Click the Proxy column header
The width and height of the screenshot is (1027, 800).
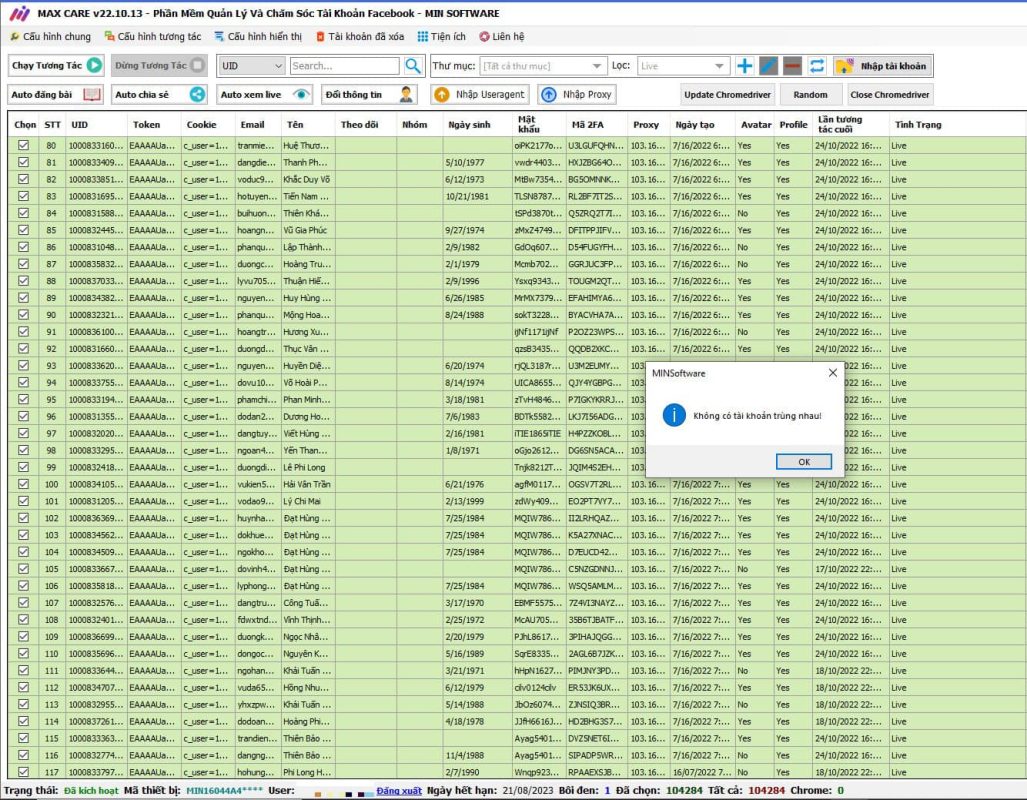tap(646, 124)
